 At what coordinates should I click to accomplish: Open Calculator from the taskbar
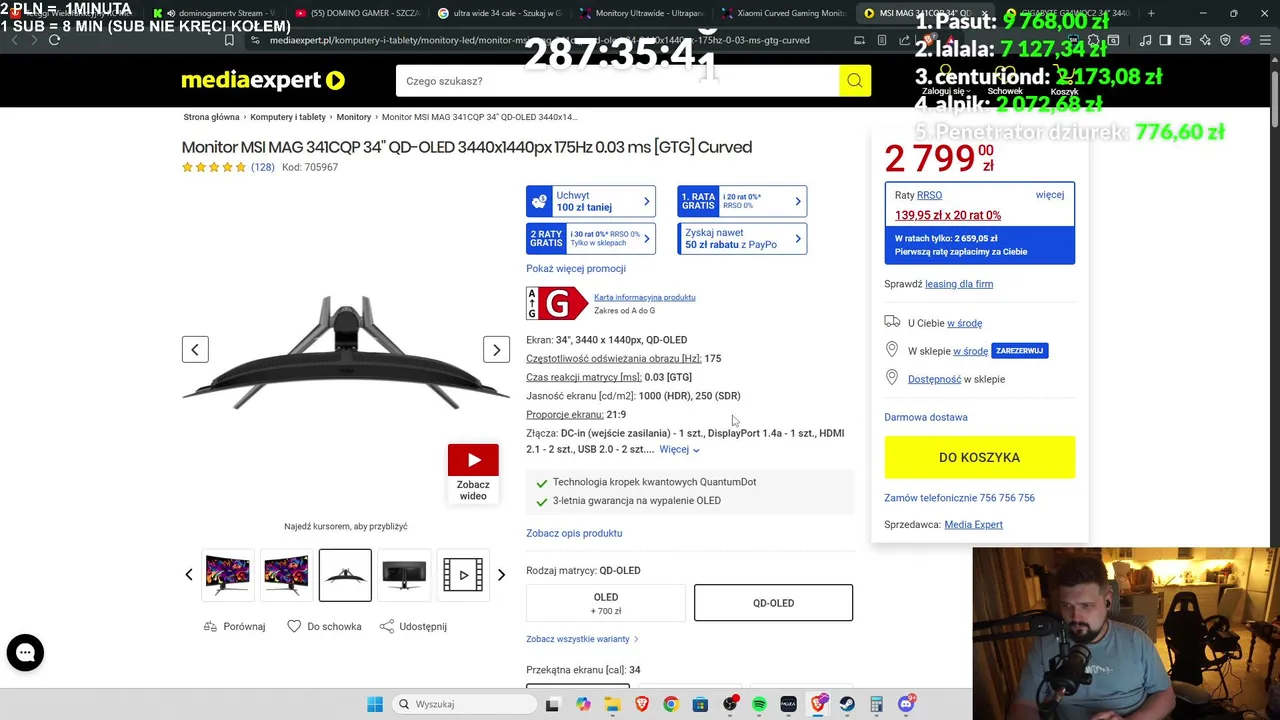tap(876, 704)
